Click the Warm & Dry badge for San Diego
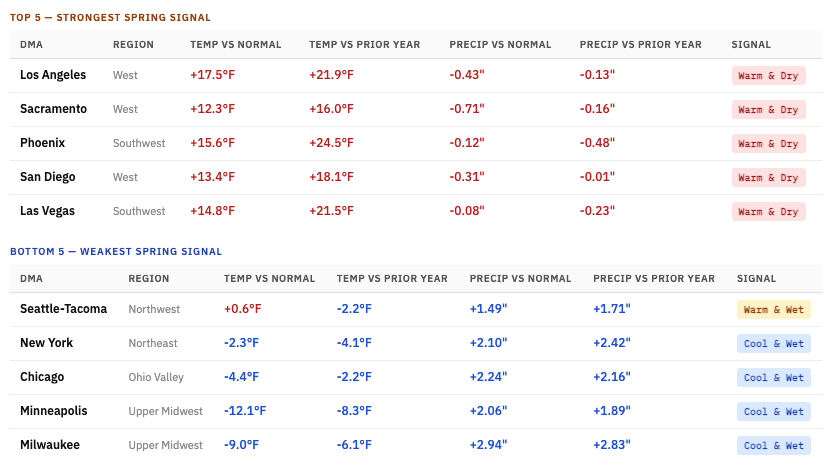This screenshot has width=824, height=467. coord(768,178)
